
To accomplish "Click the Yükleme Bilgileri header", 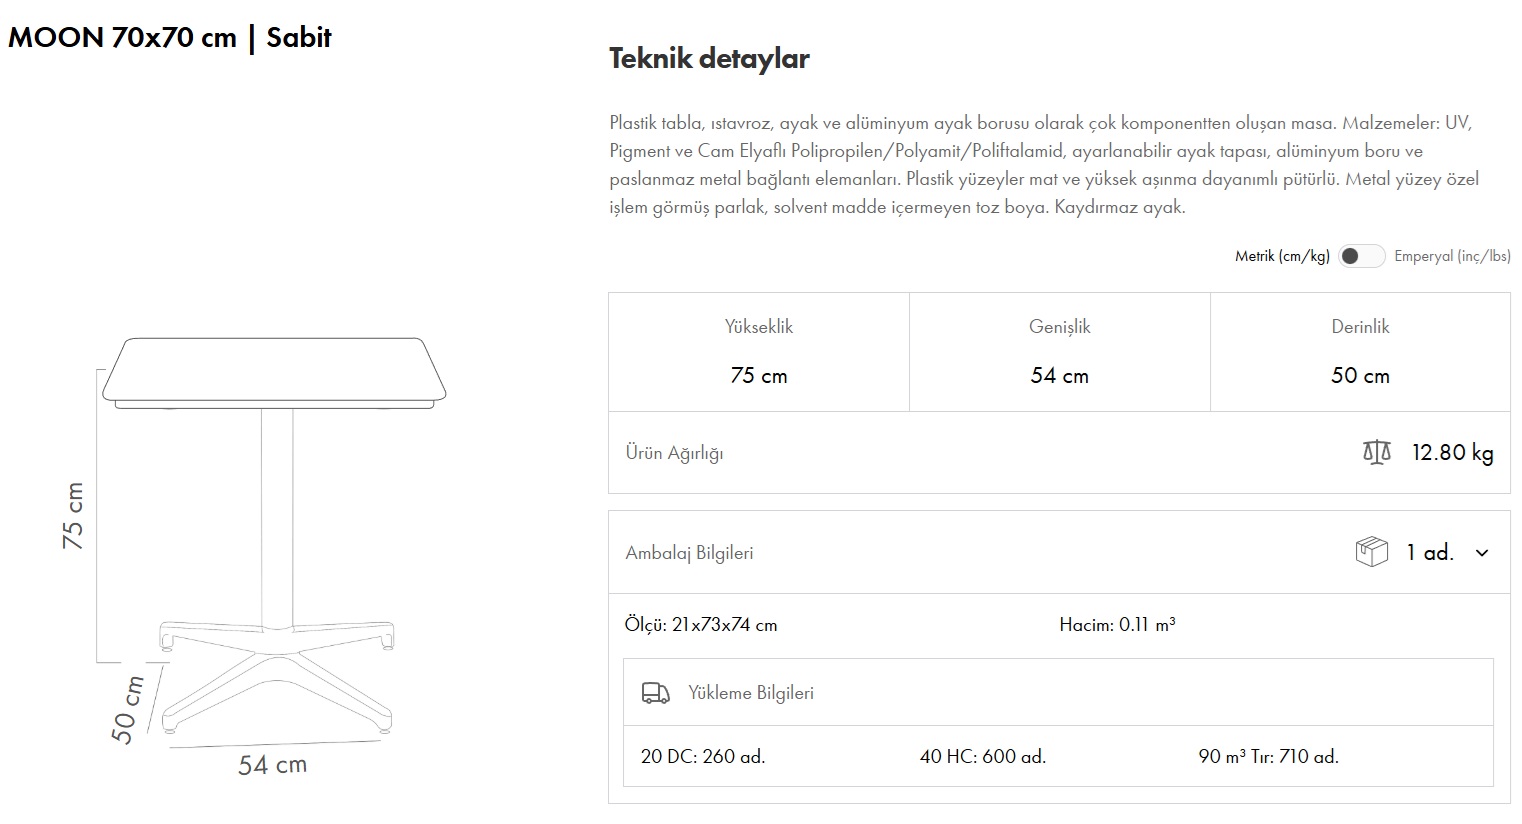I will (750, 693).
